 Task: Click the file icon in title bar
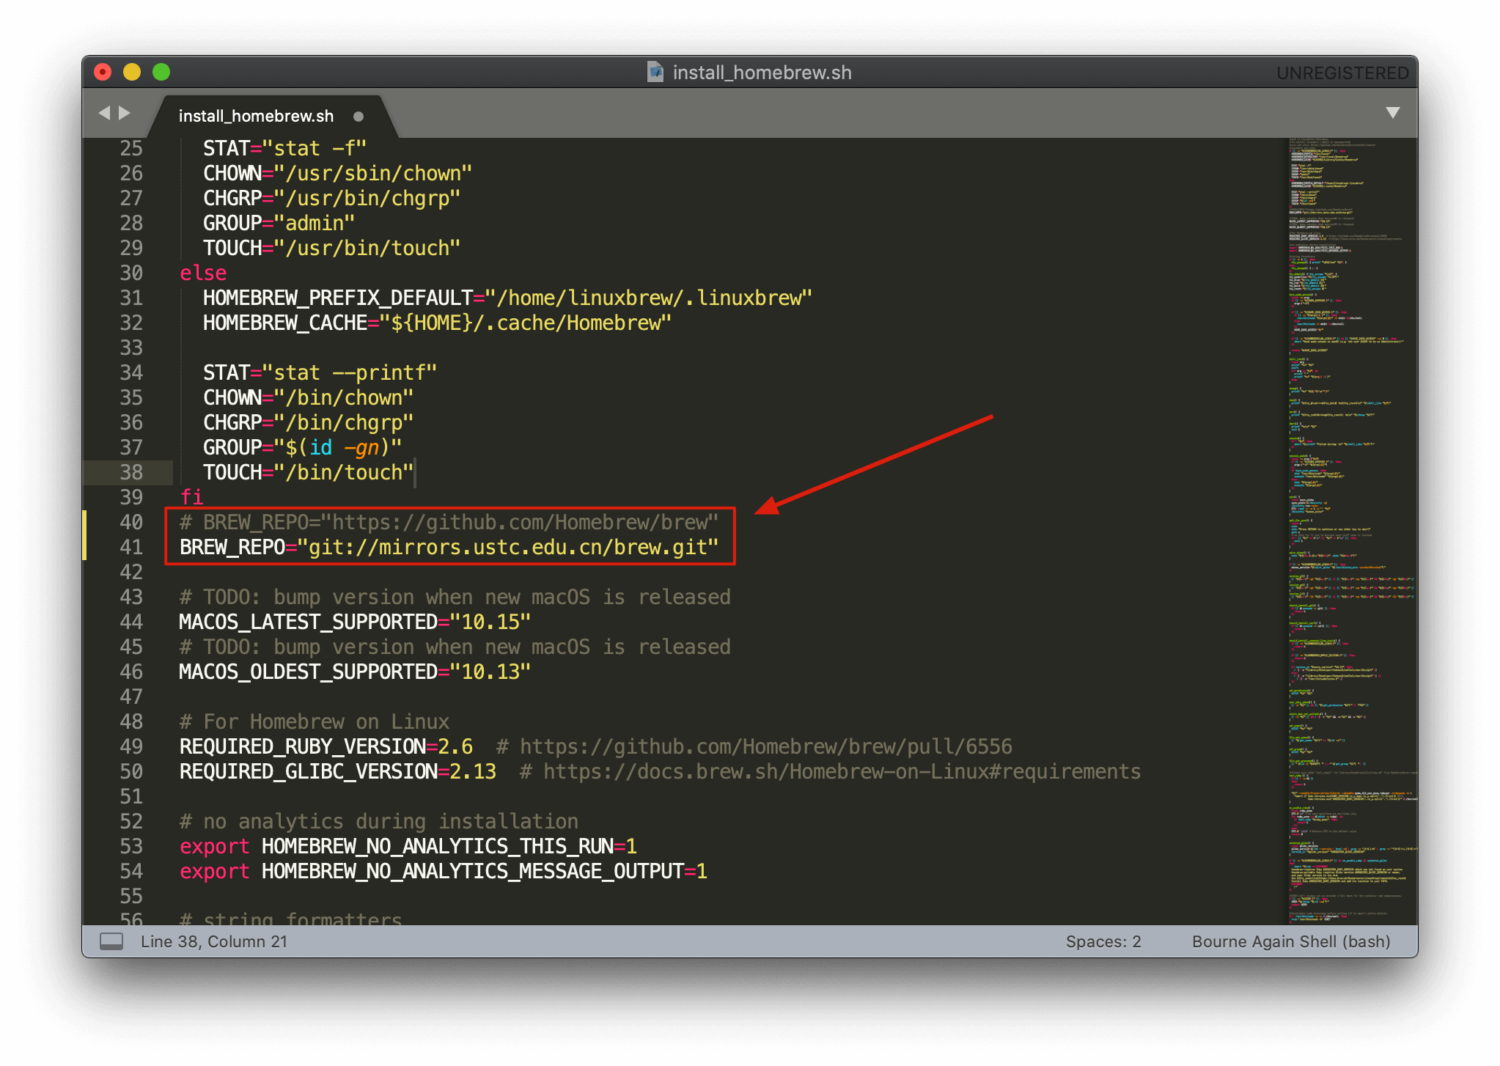[655, 72]
